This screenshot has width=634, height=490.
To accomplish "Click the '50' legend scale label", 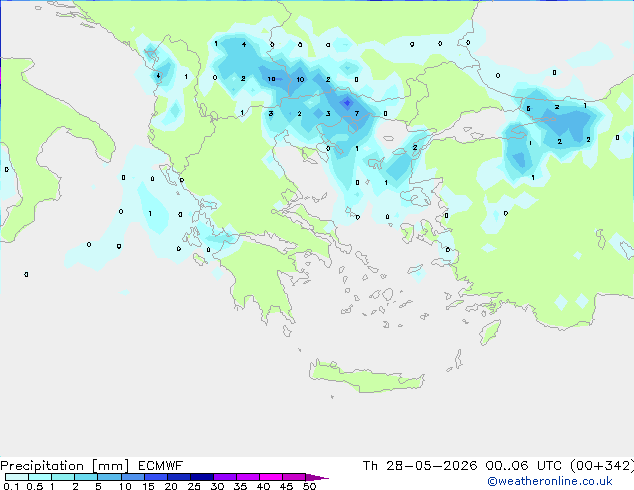I will point(309,486).
